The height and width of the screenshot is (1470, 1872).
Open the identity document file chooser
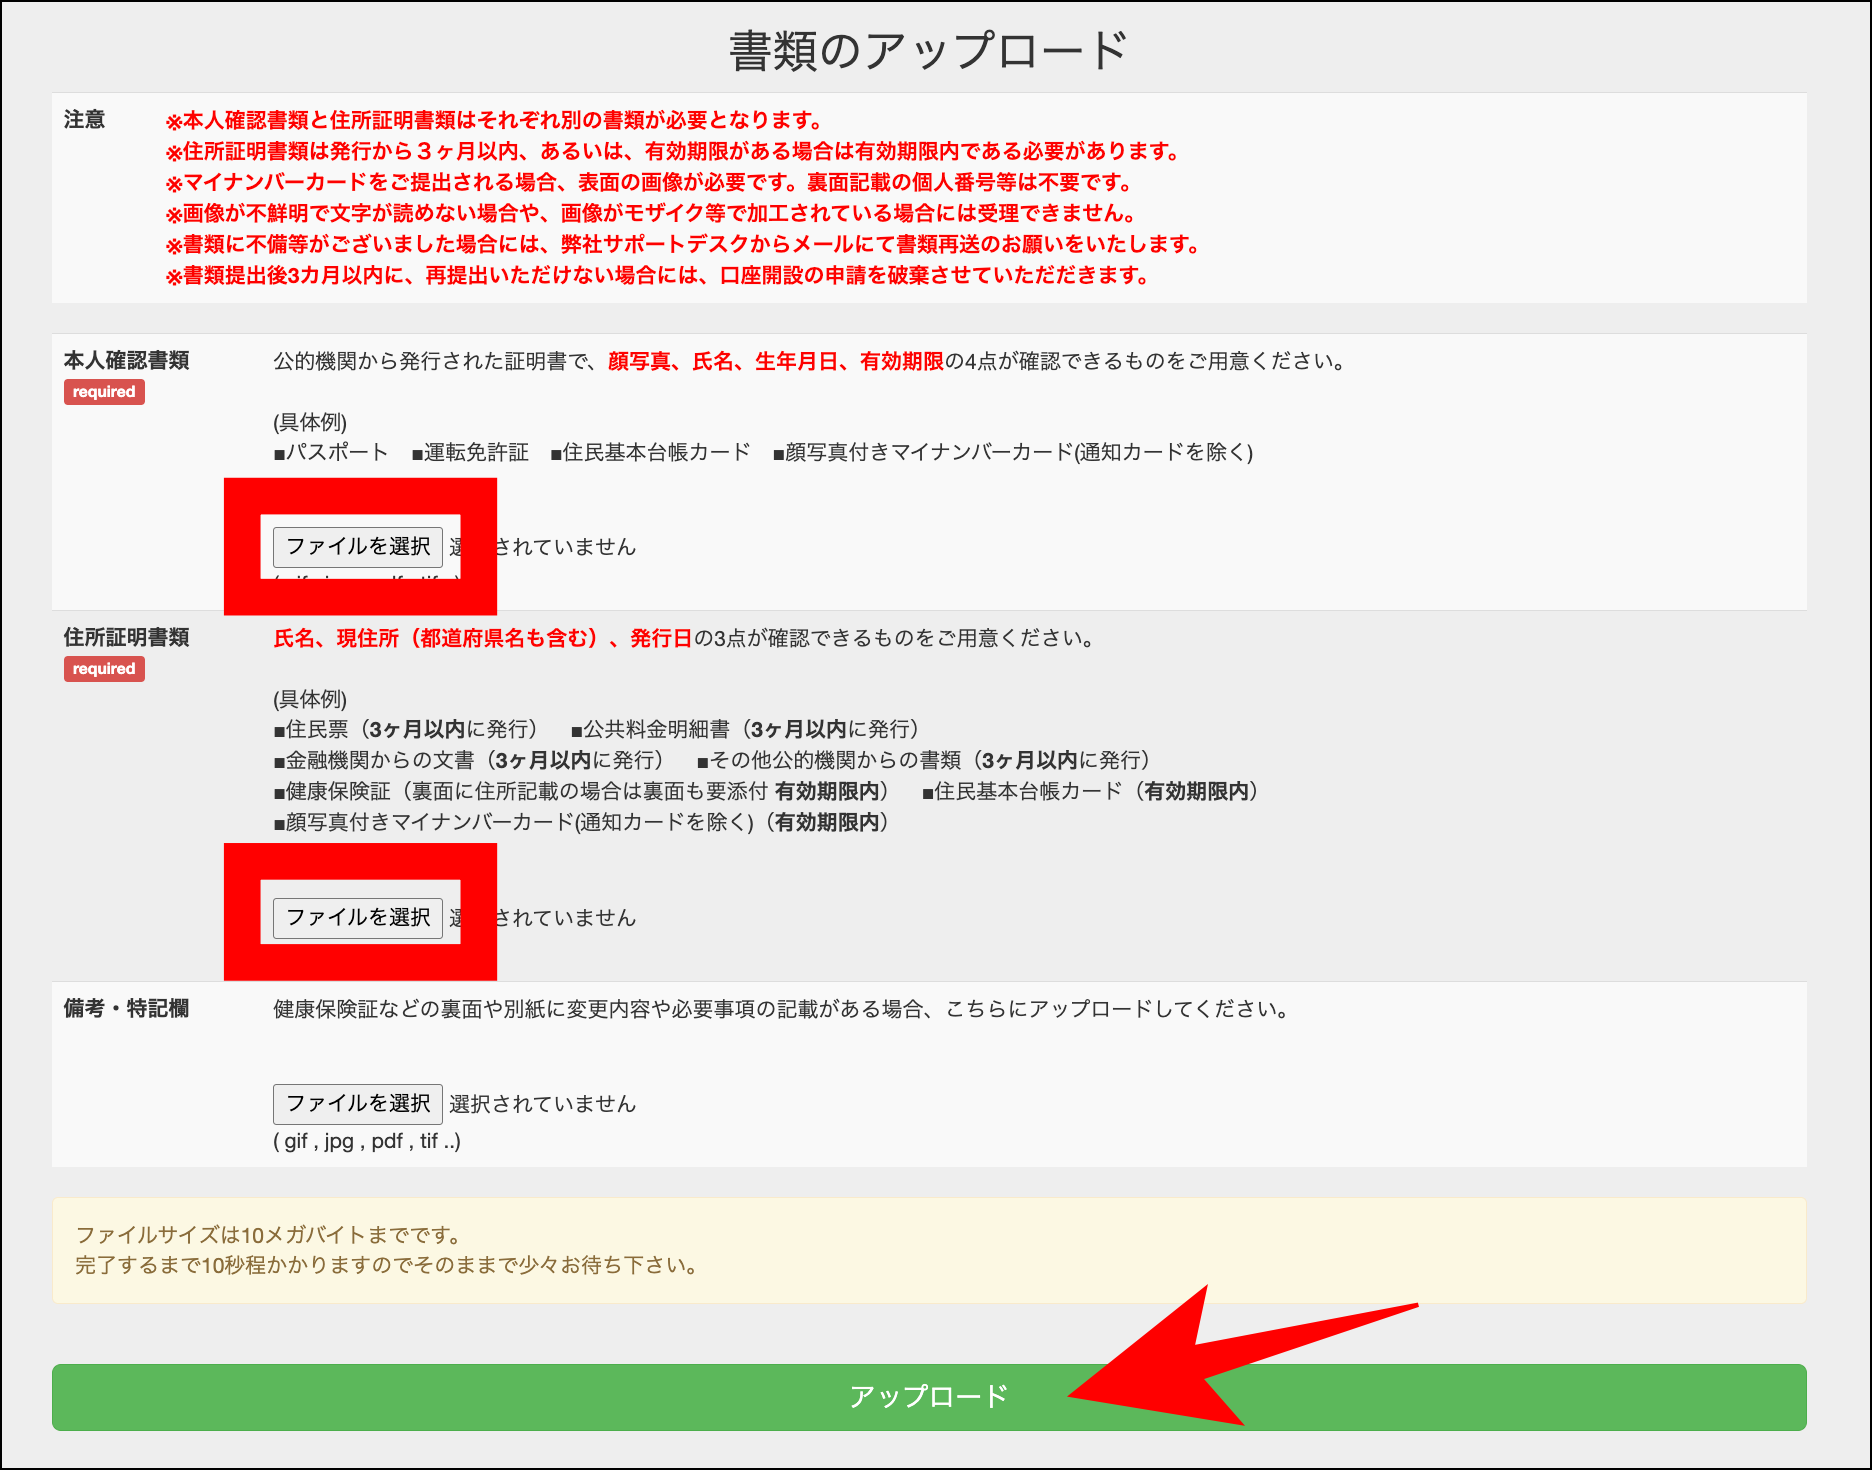point(357,546)
